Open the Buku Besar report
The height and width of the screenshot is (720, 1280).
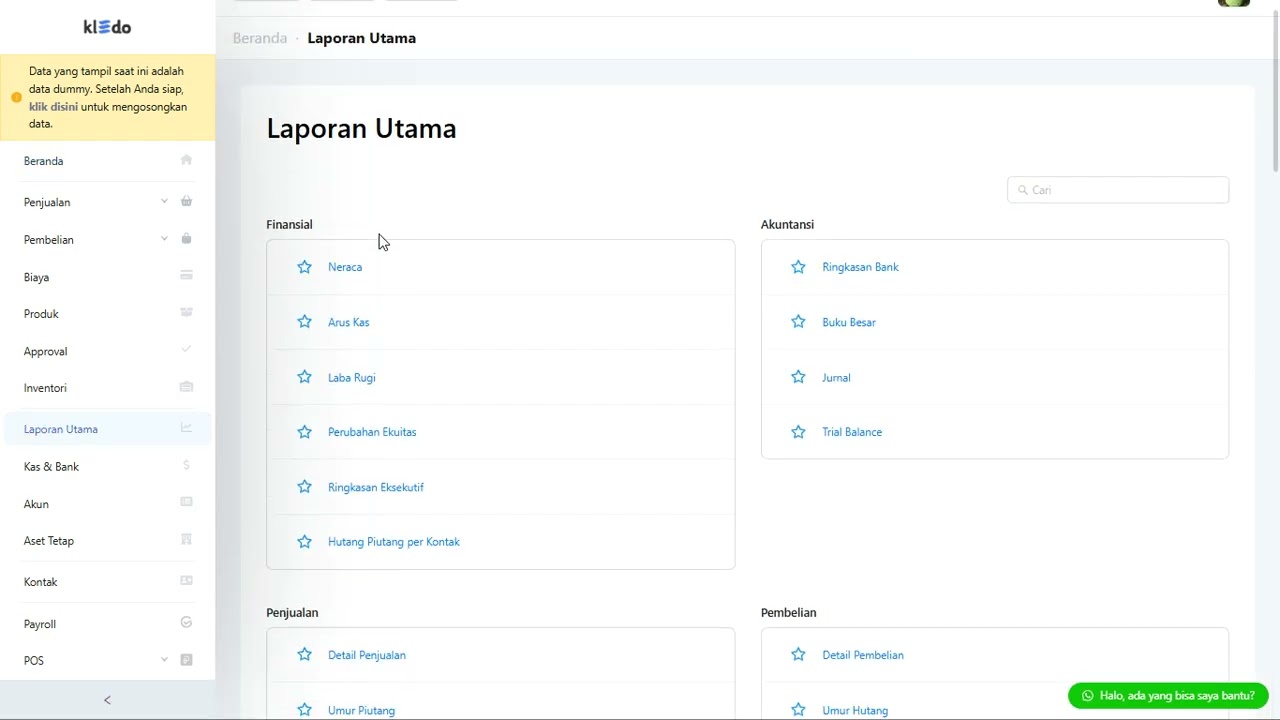click(849, 322)
